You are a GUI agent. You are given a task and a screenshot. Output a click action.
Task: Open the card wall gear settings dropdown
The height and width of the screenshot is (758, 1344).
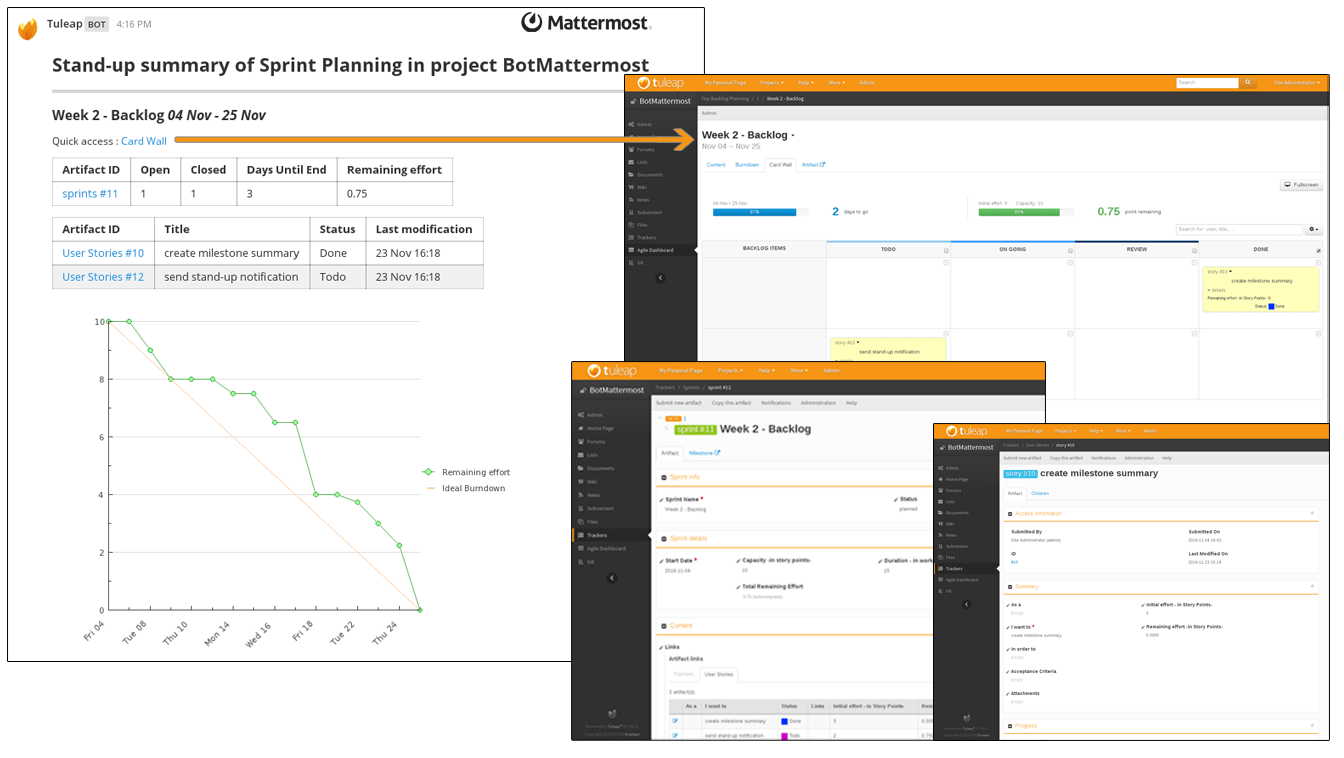pyautogui.click(x=1314, y=230)
